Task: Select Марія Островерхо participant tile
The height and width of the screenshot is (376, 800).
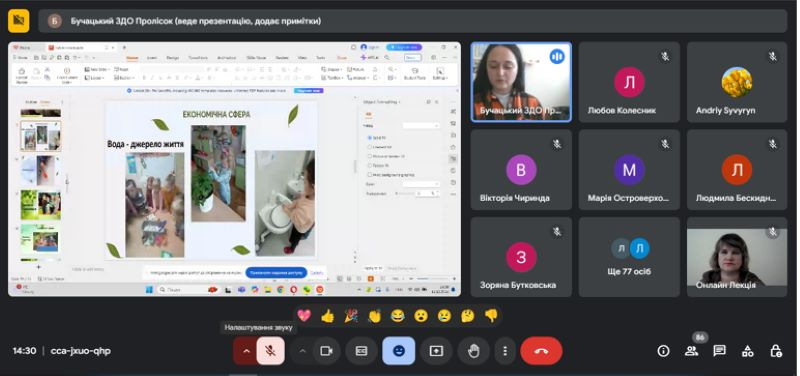Action: [x=629, y=169]
